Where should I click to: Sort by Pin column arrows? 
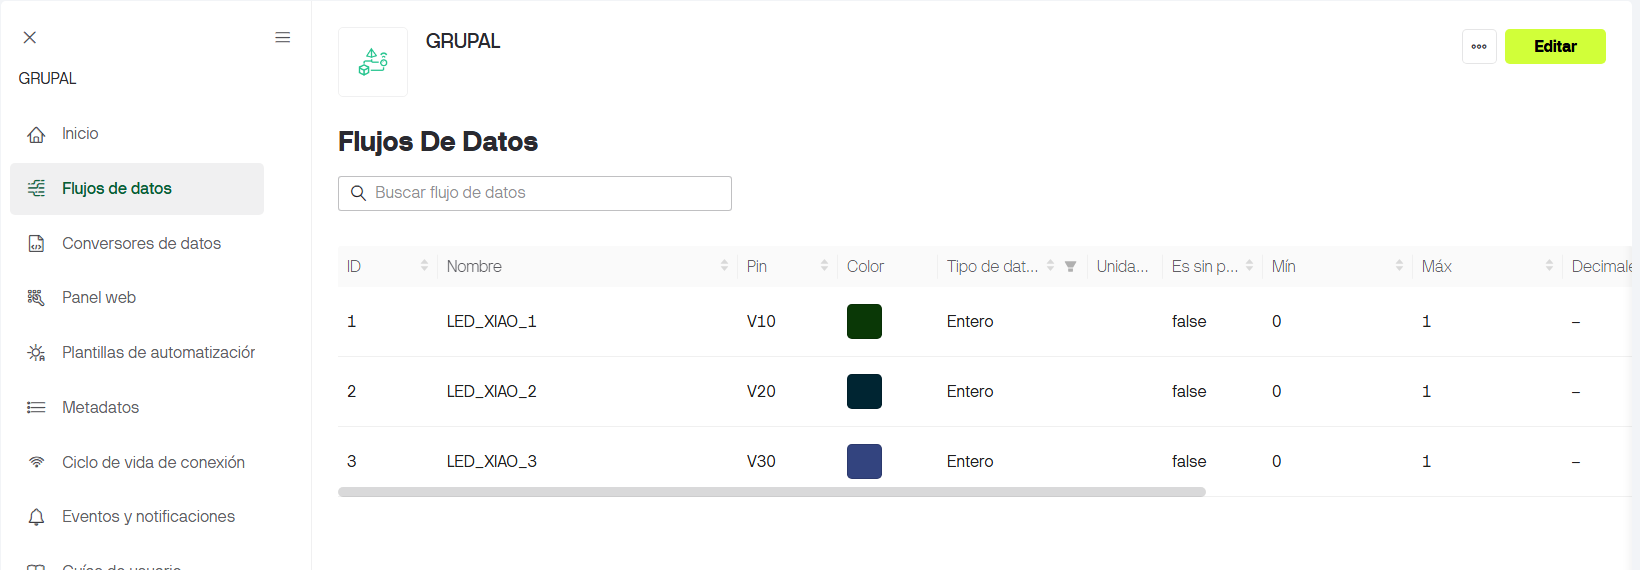click(x=824, y=265)
